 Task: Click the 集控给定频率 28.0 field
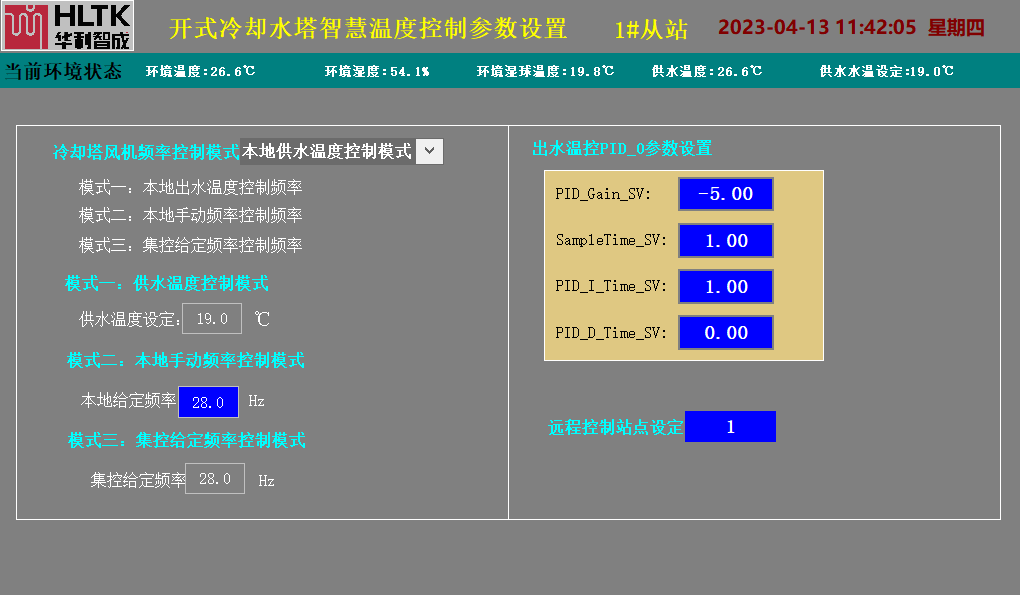point(215,478)
